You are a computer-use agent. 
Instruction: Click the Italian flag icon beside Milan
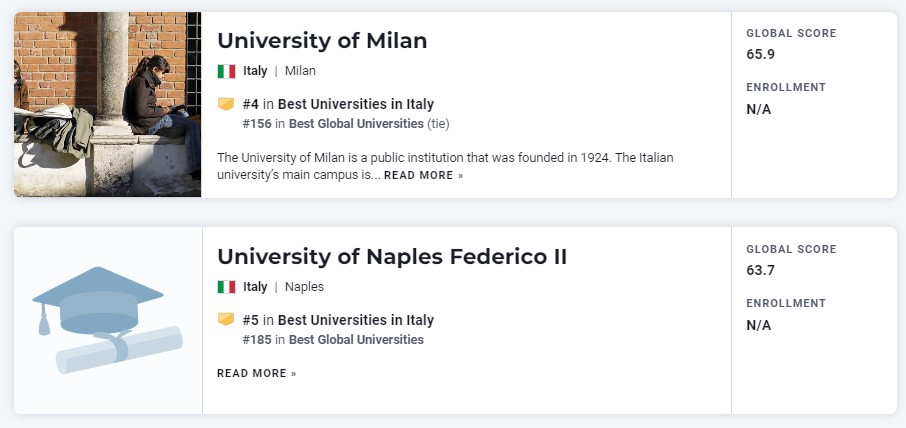pyautogui.click(x=226, y=71)
